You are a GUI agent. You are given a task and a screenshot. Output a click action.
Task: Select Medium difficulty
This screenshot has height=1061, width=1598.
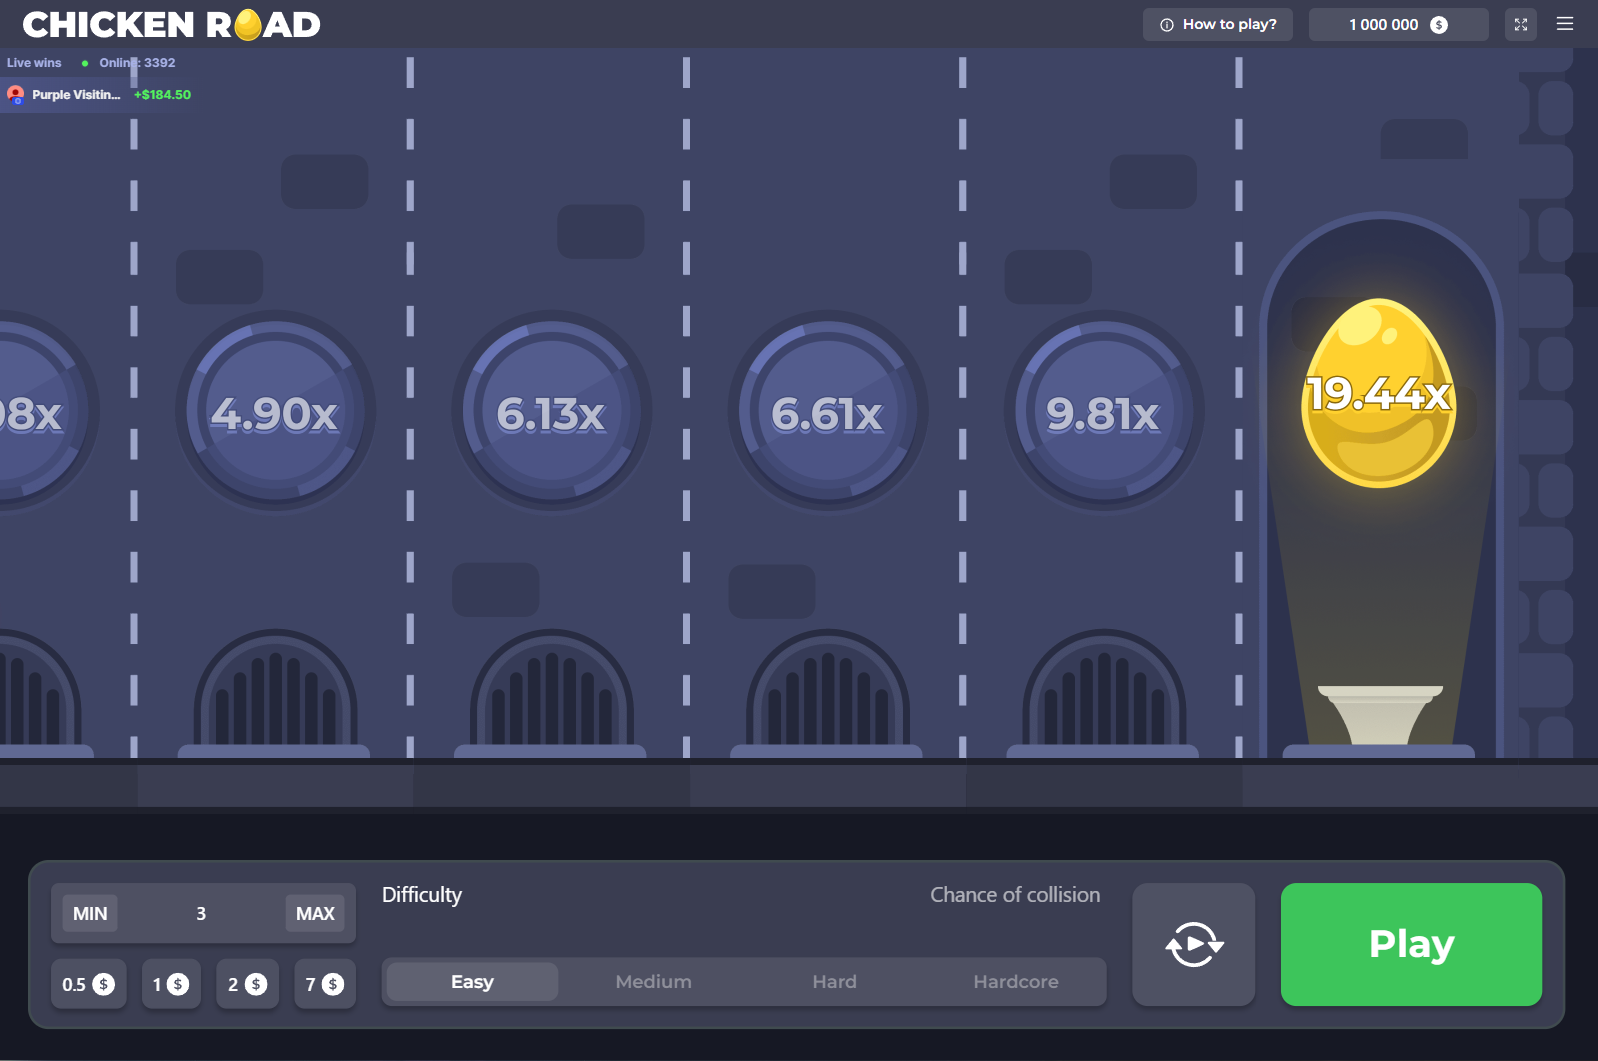point(653,982)
